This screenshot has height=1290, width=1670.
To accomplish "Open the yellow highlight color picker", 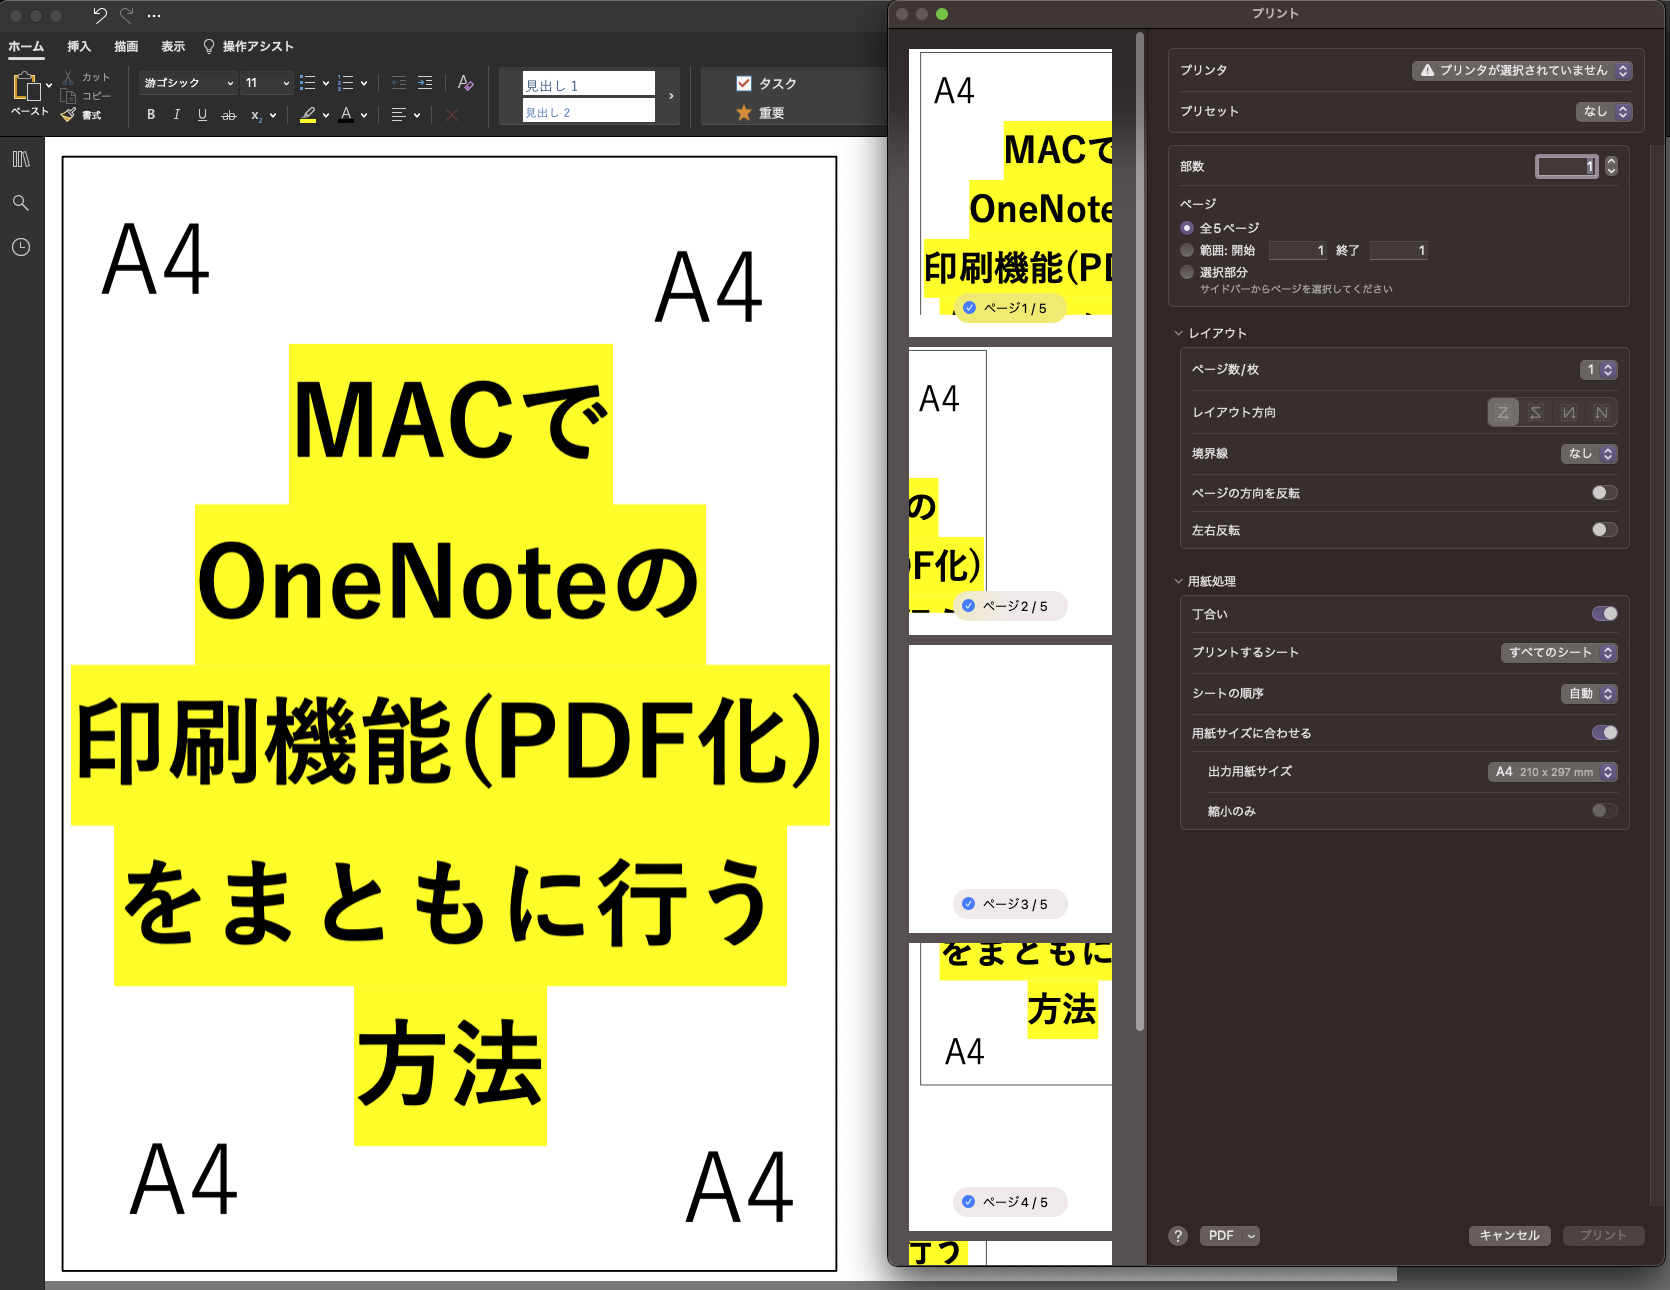I will tap(325, 115).
